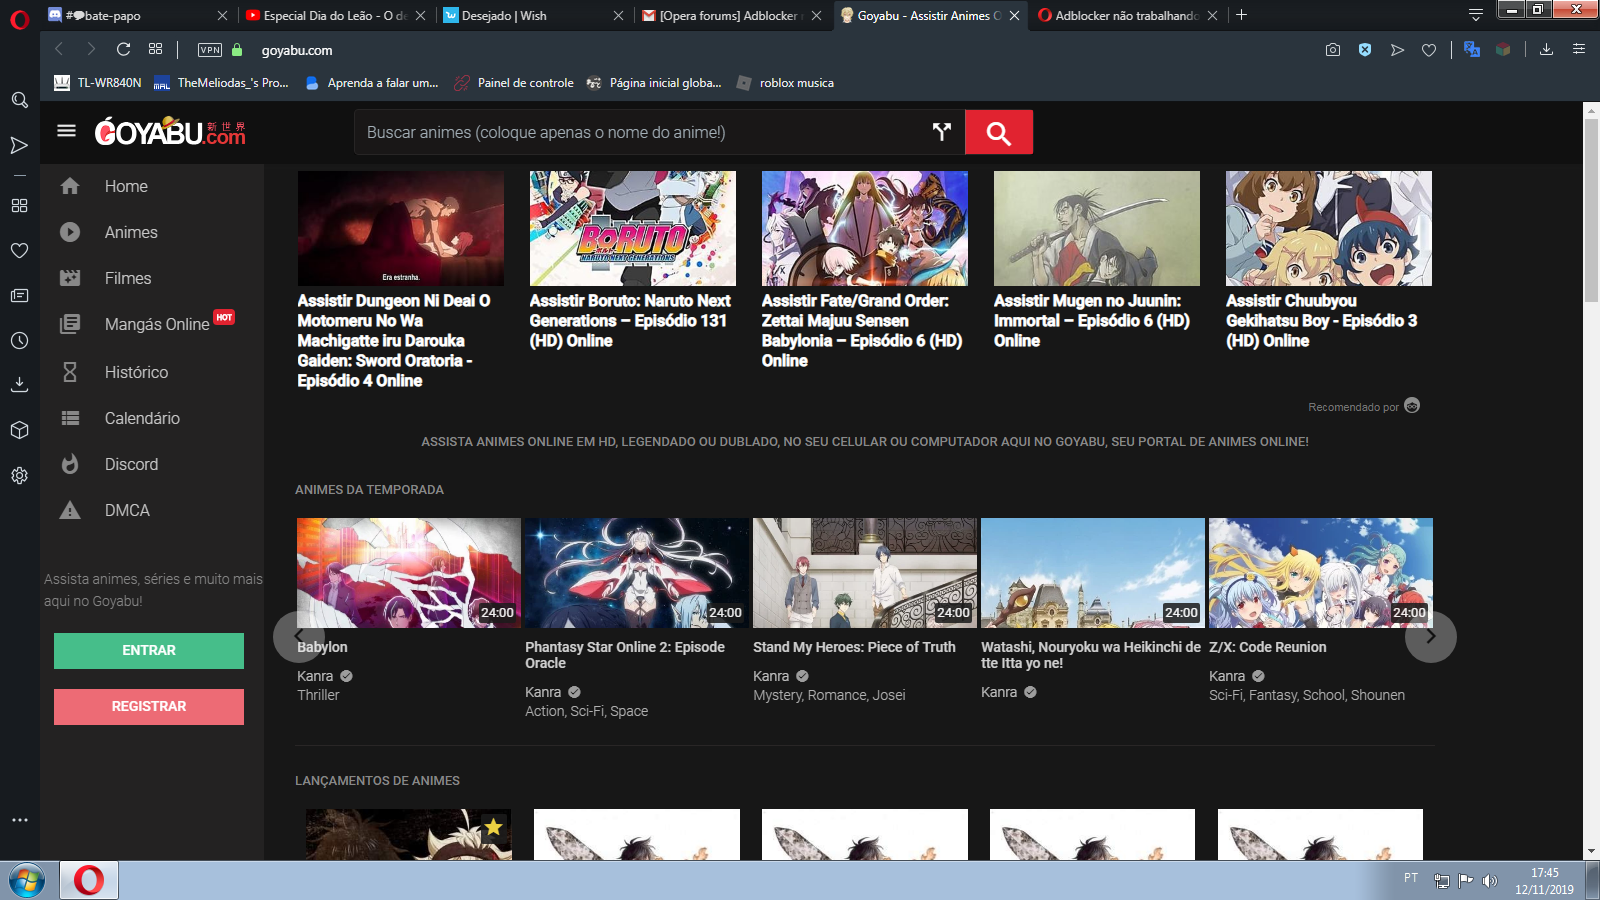Open History clock in the sidebar
The width and height of the screenshot is (1600, 900).
[19, 341]
